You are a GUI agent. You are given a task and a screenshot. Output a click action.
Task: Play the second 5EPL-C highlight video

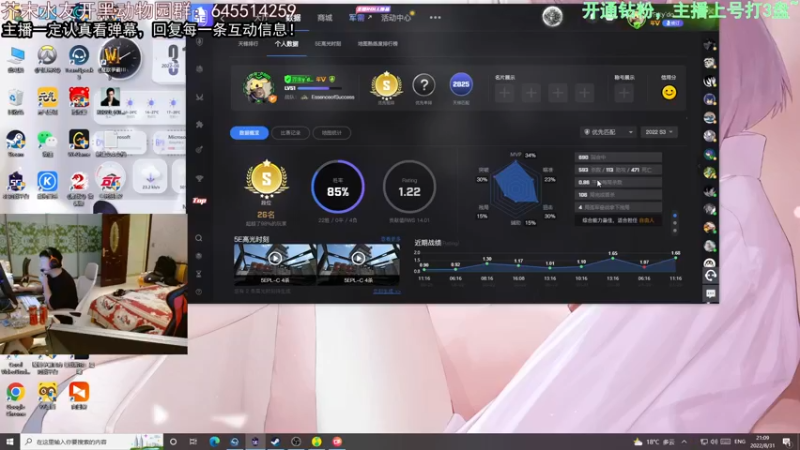click(x=358, y=258)
